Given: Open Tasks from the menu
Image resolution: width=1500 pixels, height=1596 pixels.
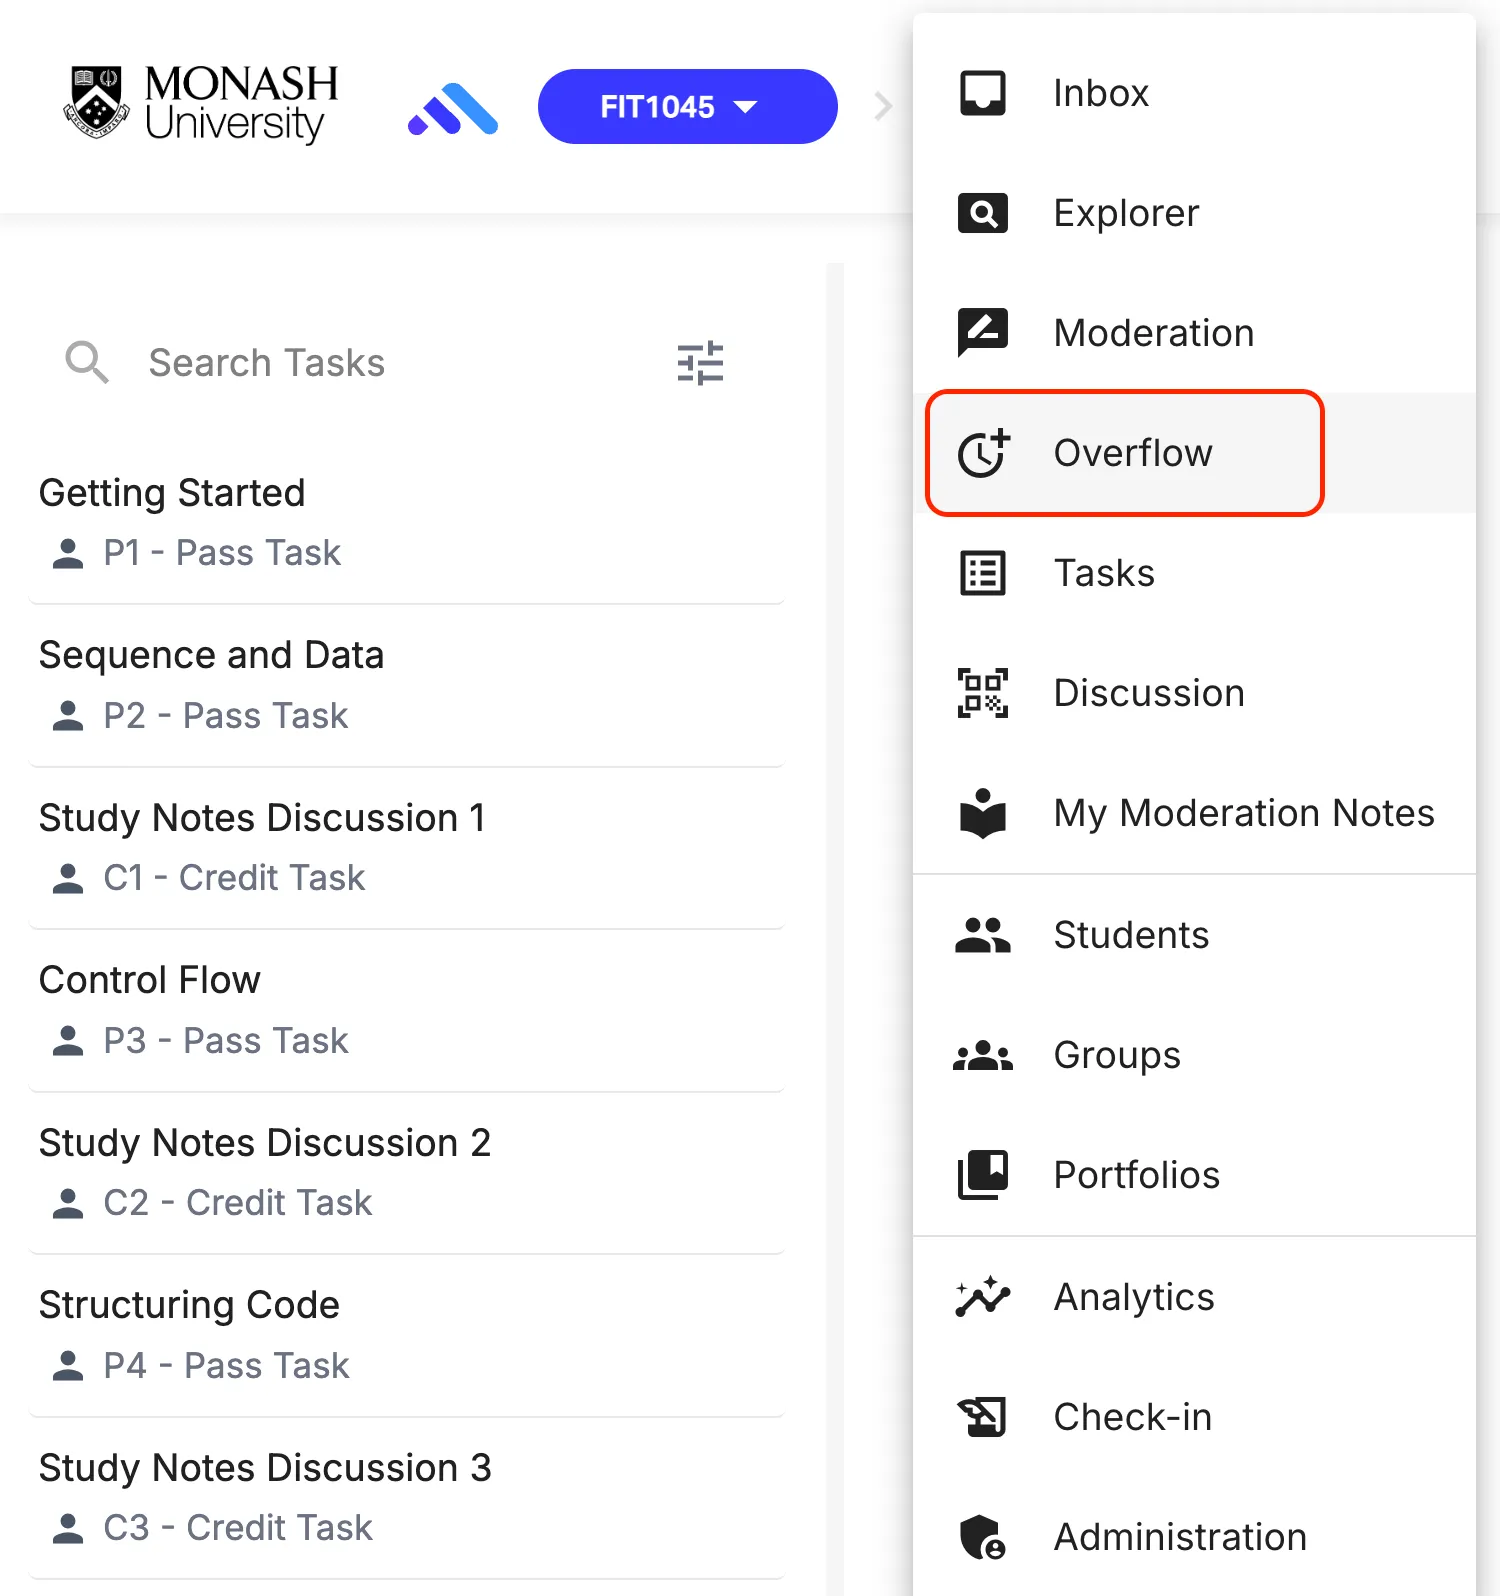Looking at the screenshot, I should click(x=1194, y=573).
